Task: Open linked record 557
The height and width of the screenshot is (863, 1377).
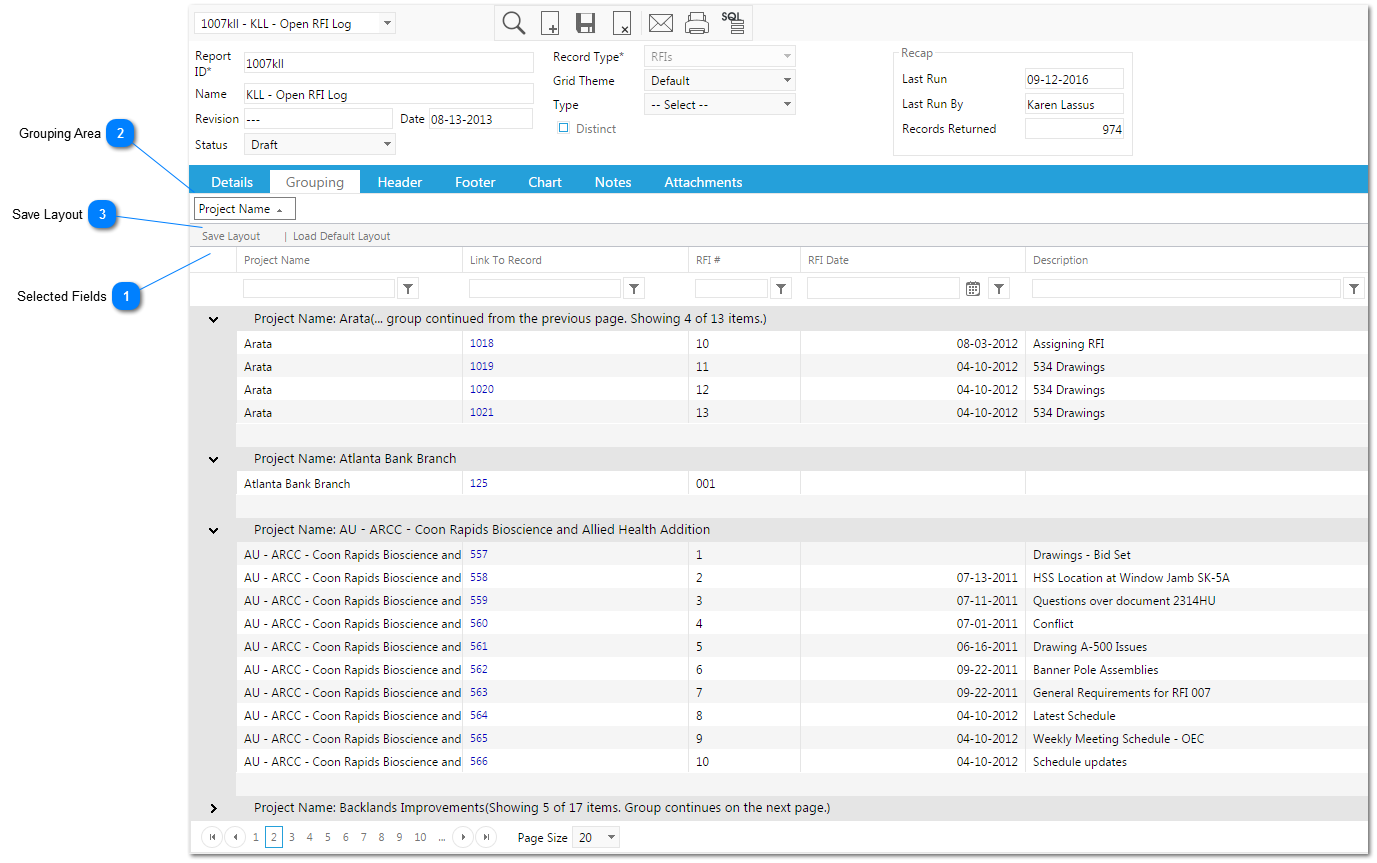Action: click(x=479, y=554)
